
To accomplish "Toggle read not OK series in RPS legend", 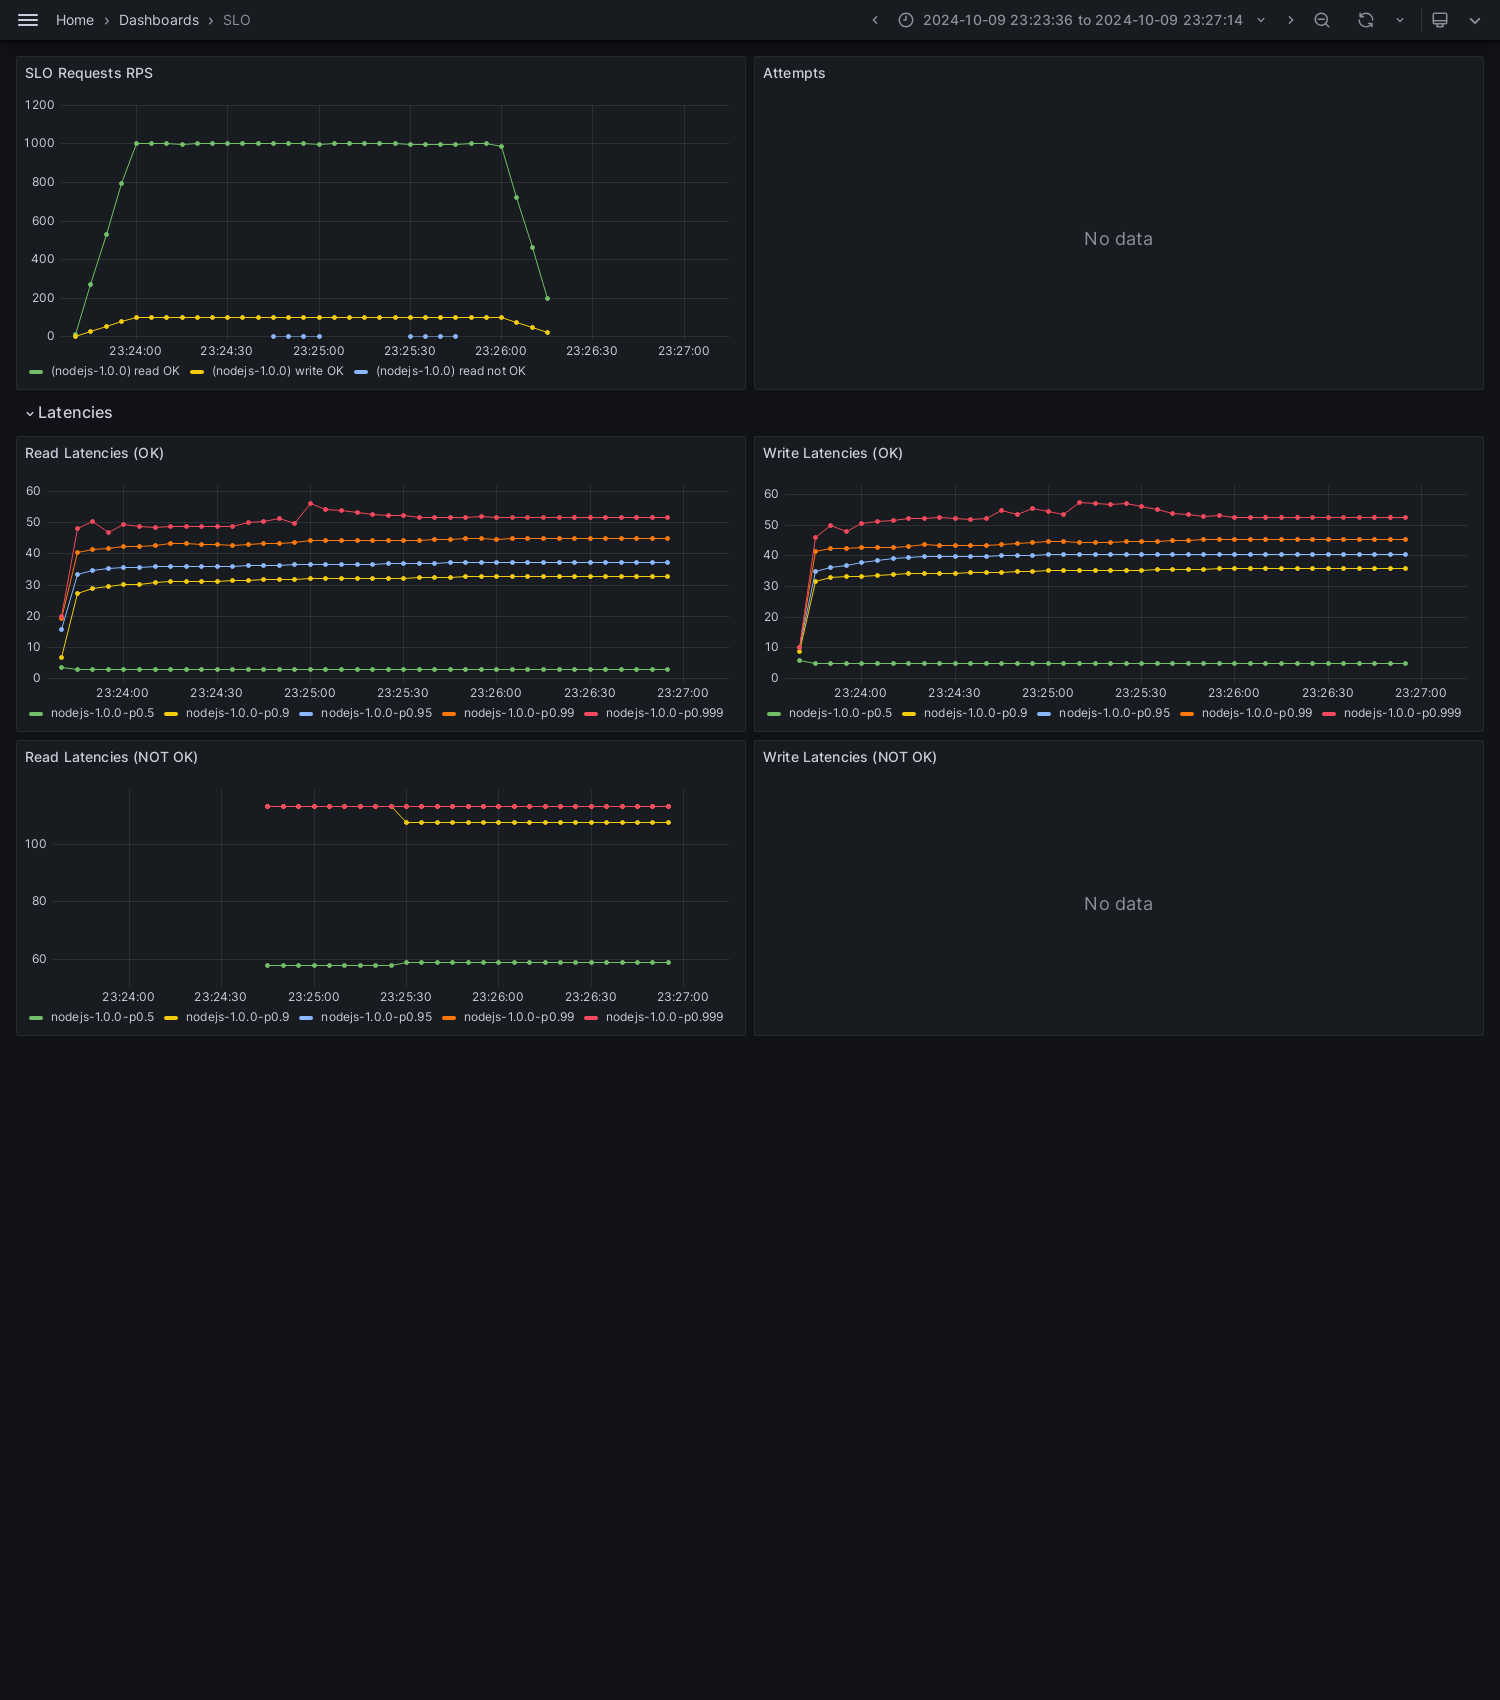I will click(450, 371).
